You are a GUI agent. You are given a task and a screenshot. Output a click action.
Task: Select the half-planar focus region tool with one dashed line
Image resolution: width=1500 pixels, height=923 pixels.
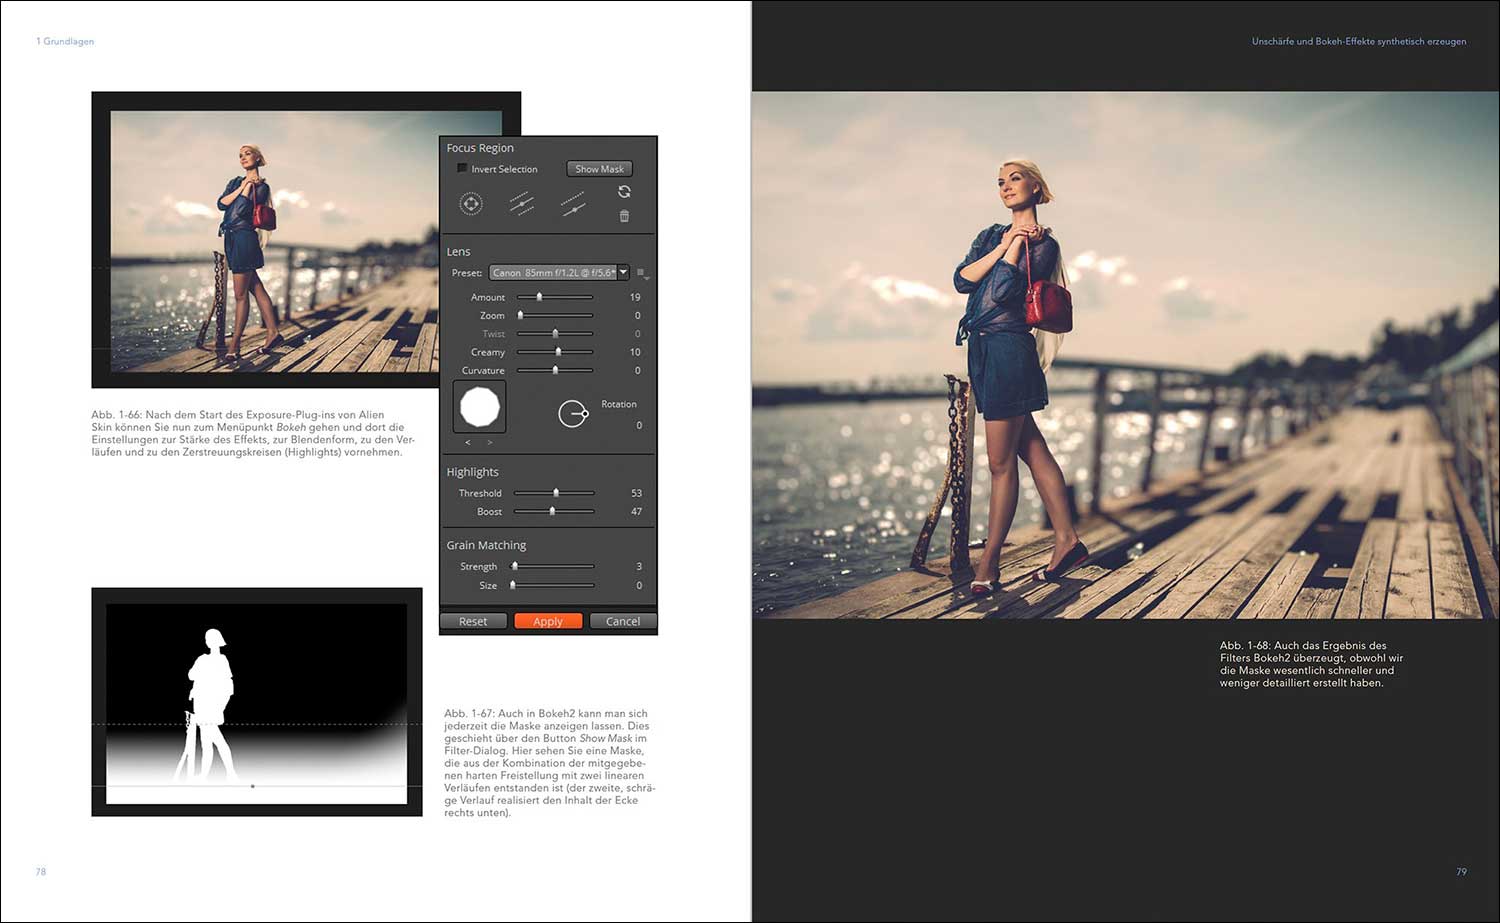click(x=573, y=204)
